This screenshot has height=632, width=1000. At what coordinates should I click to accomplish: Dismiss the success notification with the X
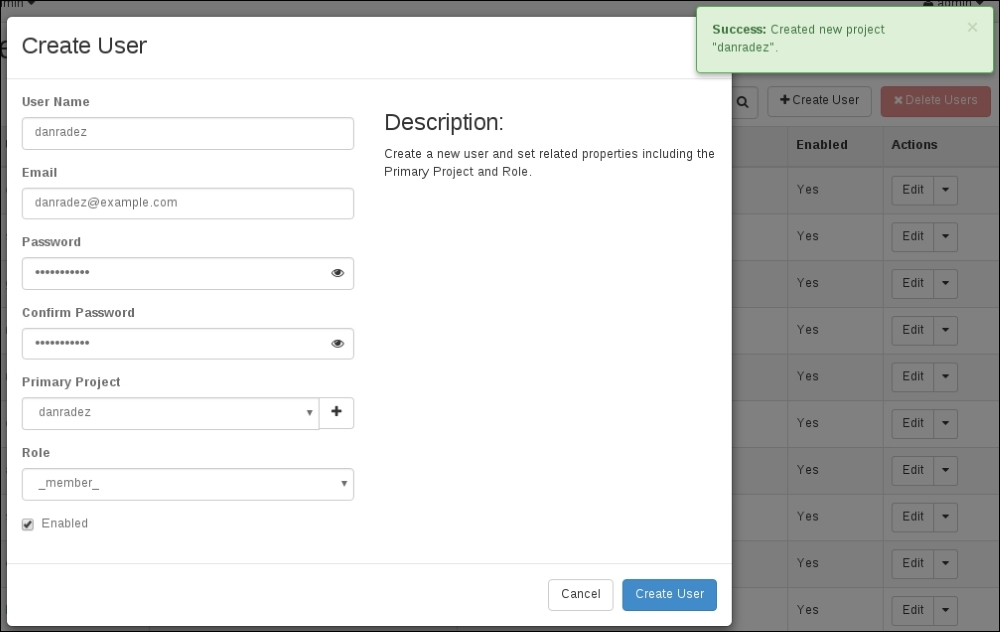[972, 28]
